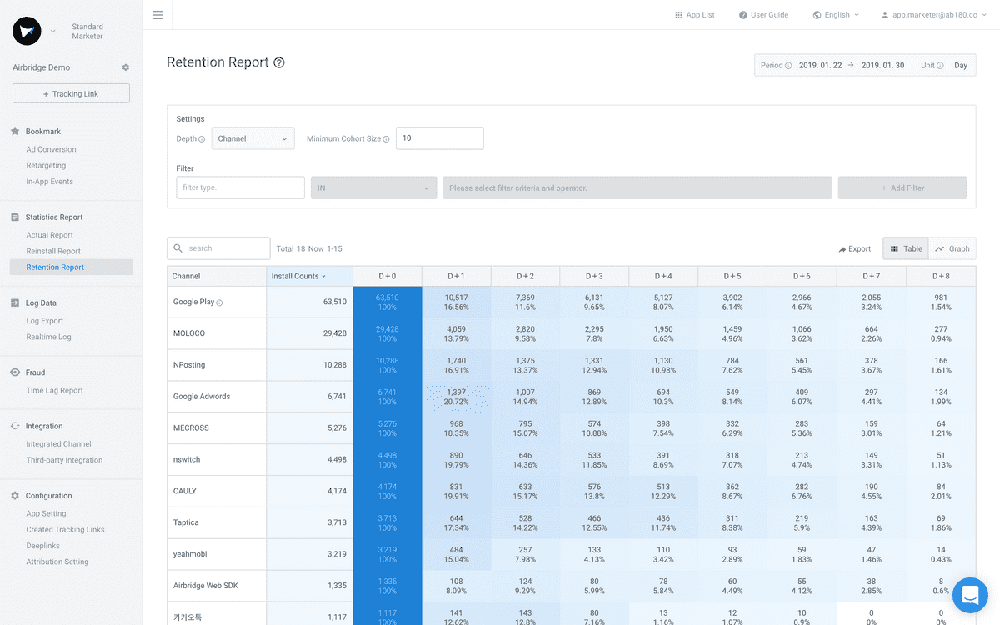Screen dimensions: 1000x625
Task: Export the retention table
Action: 855,249
